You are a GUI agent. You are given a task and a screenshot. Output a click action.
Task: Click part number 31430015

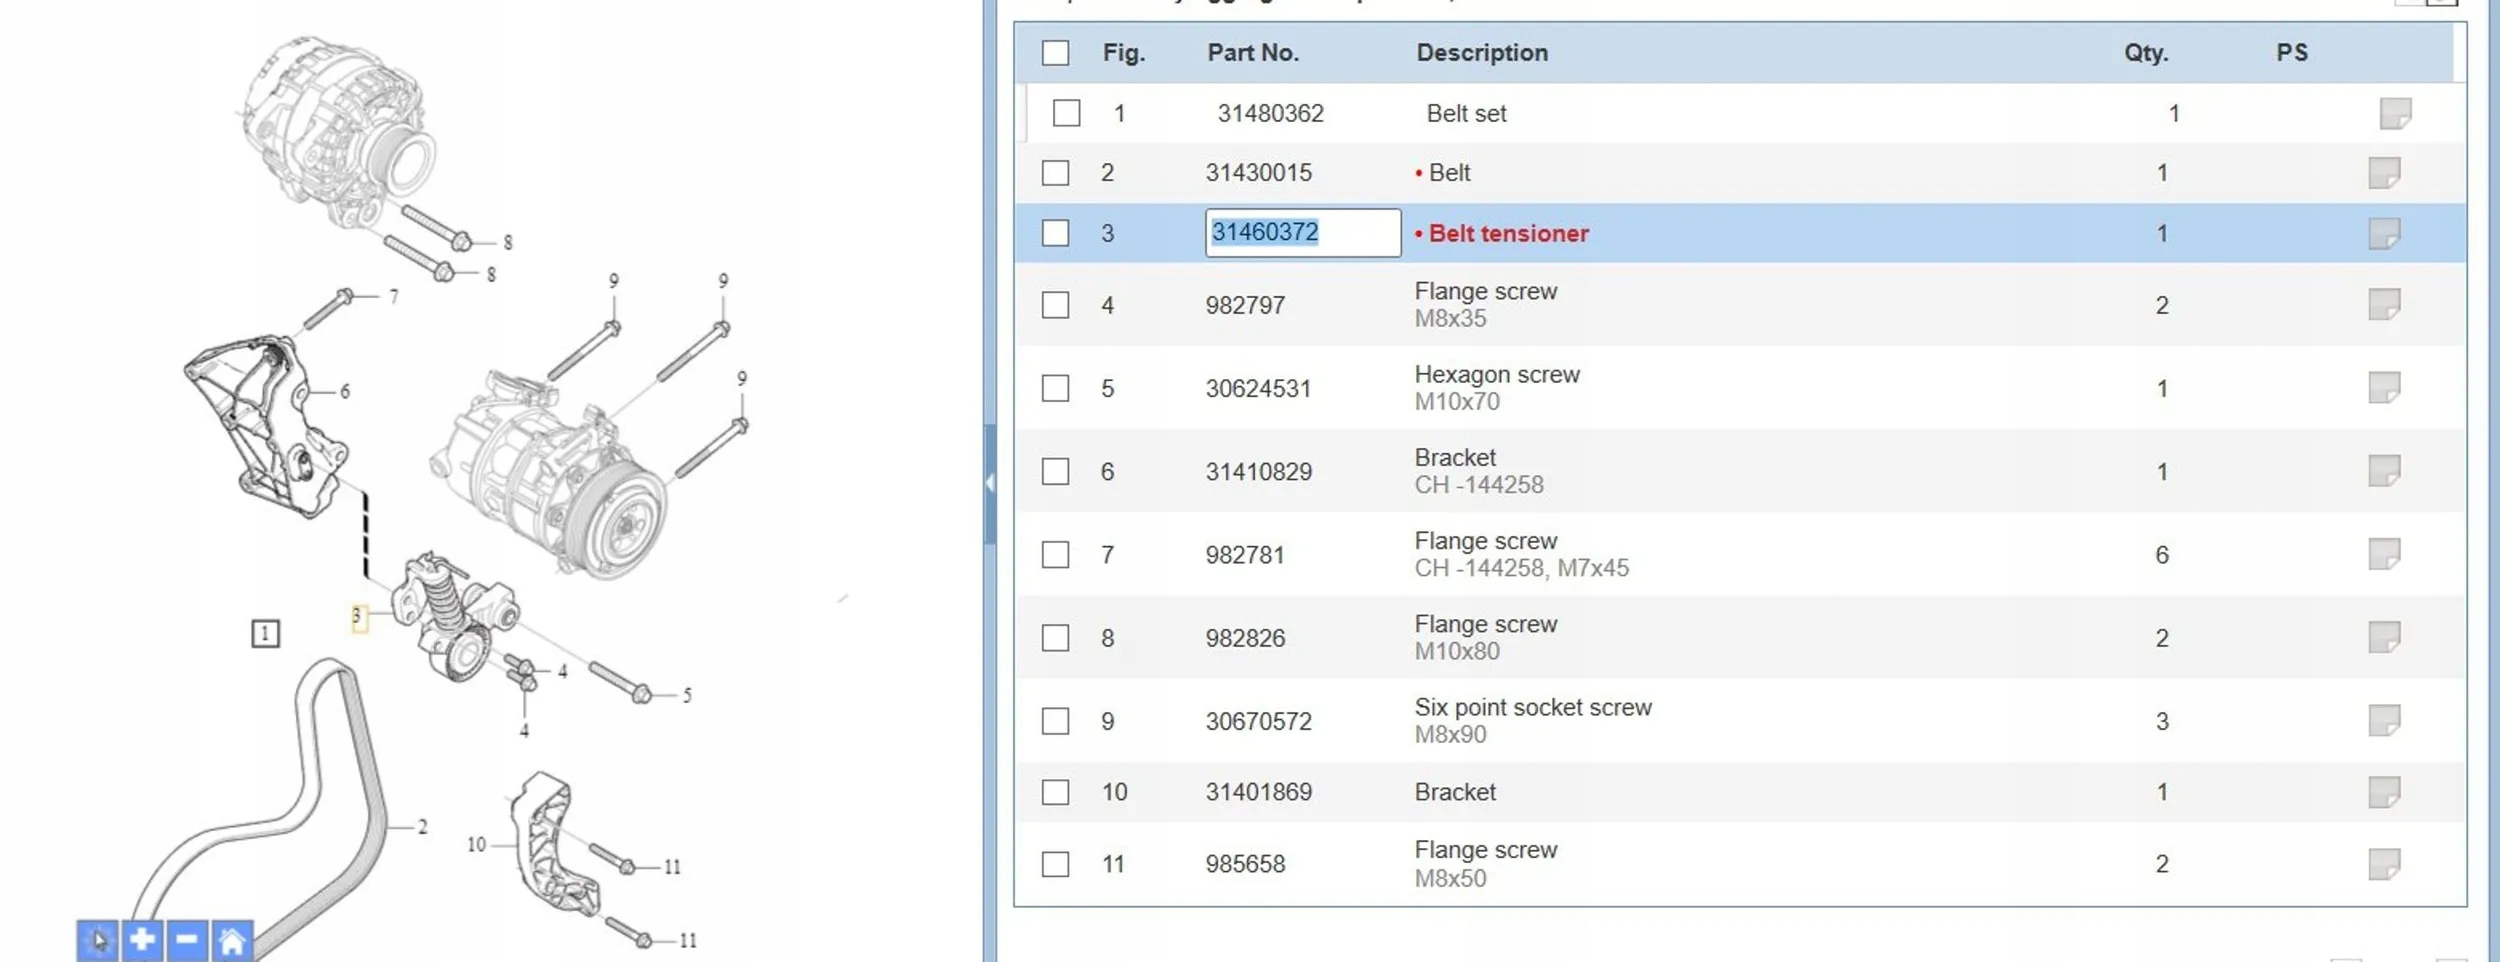[x=1258, y=173]
